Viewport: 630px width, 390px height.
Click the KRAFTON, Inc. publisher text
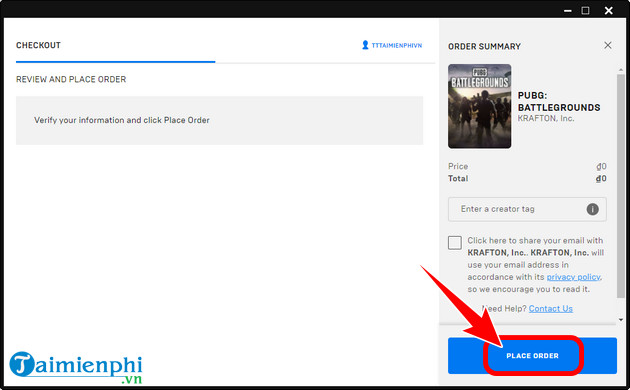pyautogui.click(x=546, y=118)
